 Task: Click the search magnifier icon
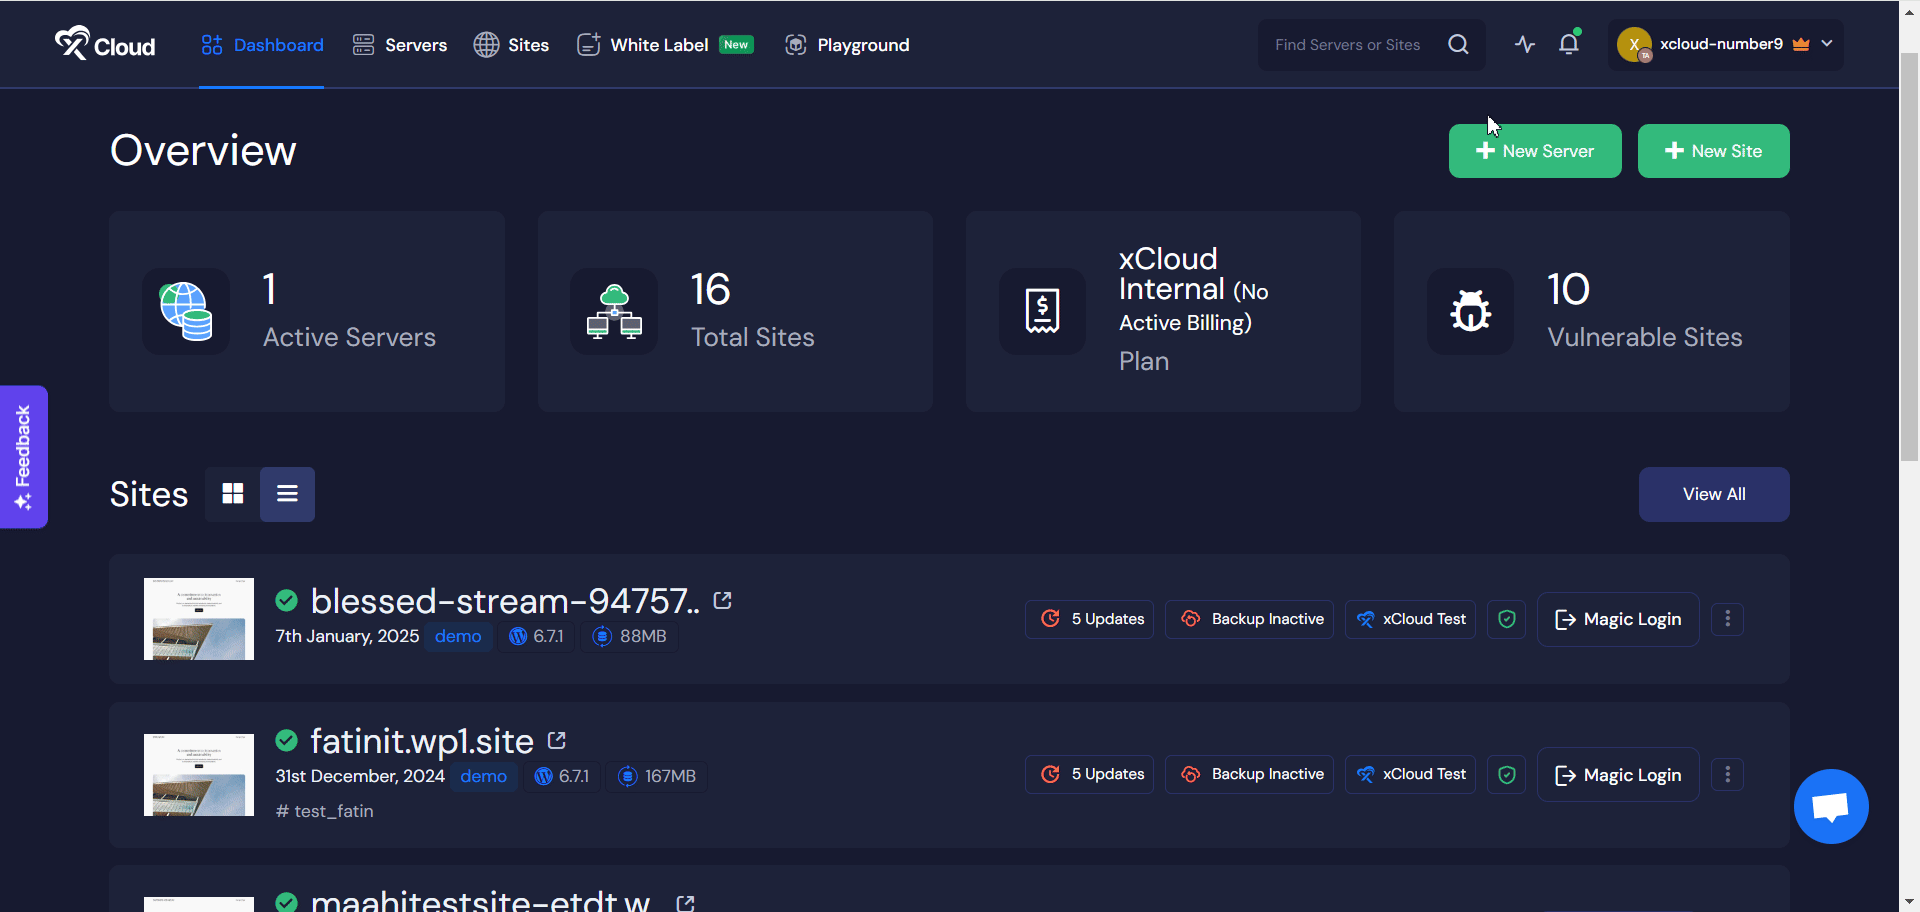coord(1458,44)
